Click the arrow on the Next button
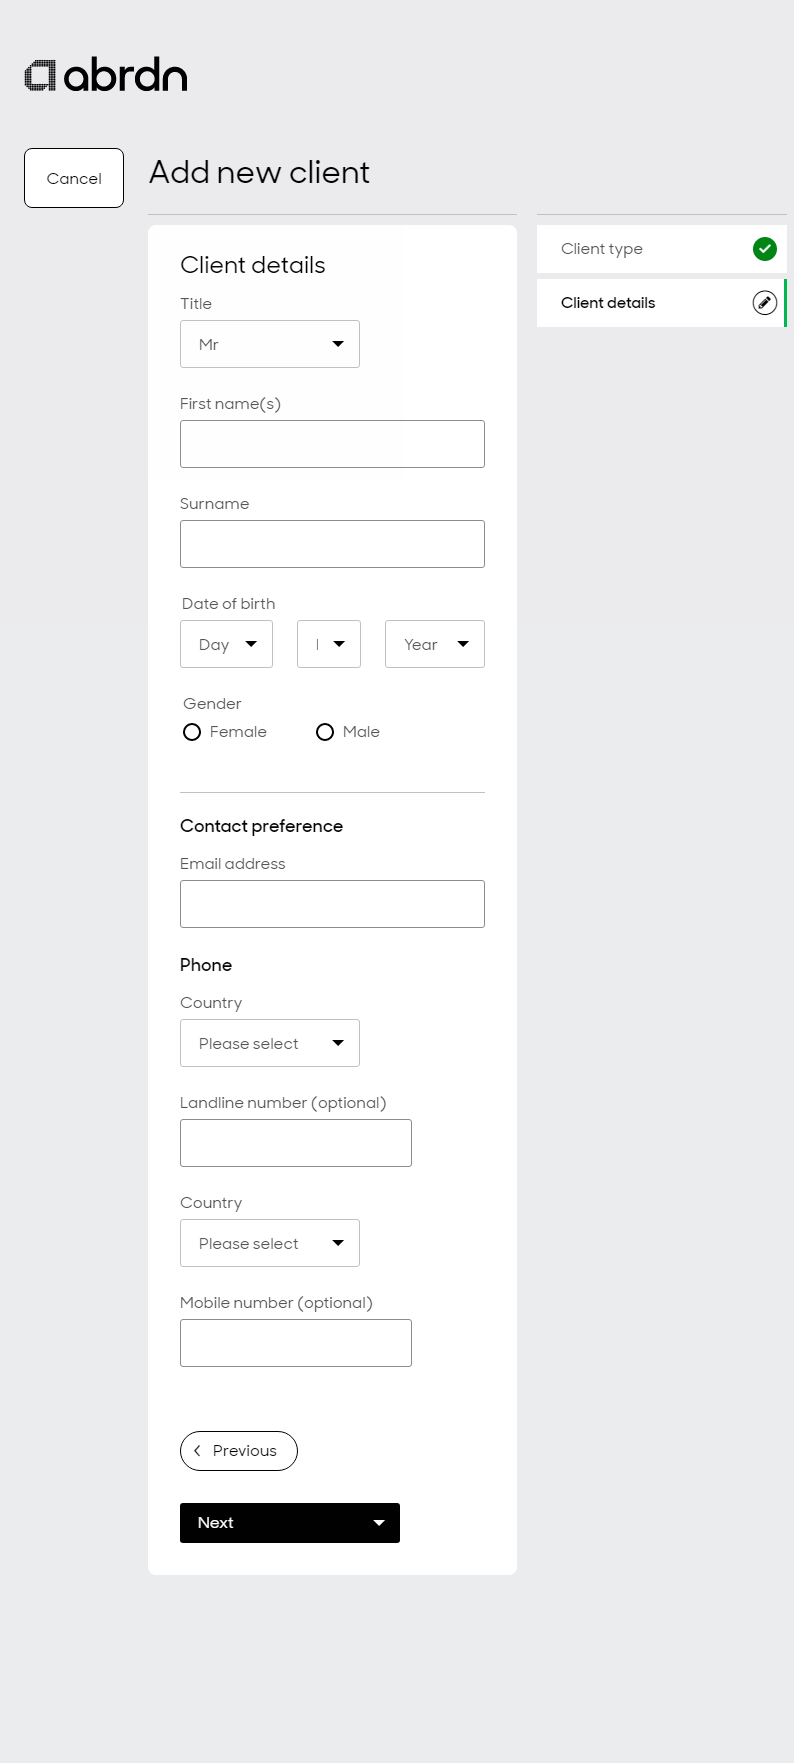The image size is (794, 1763). pos(379,1523)
